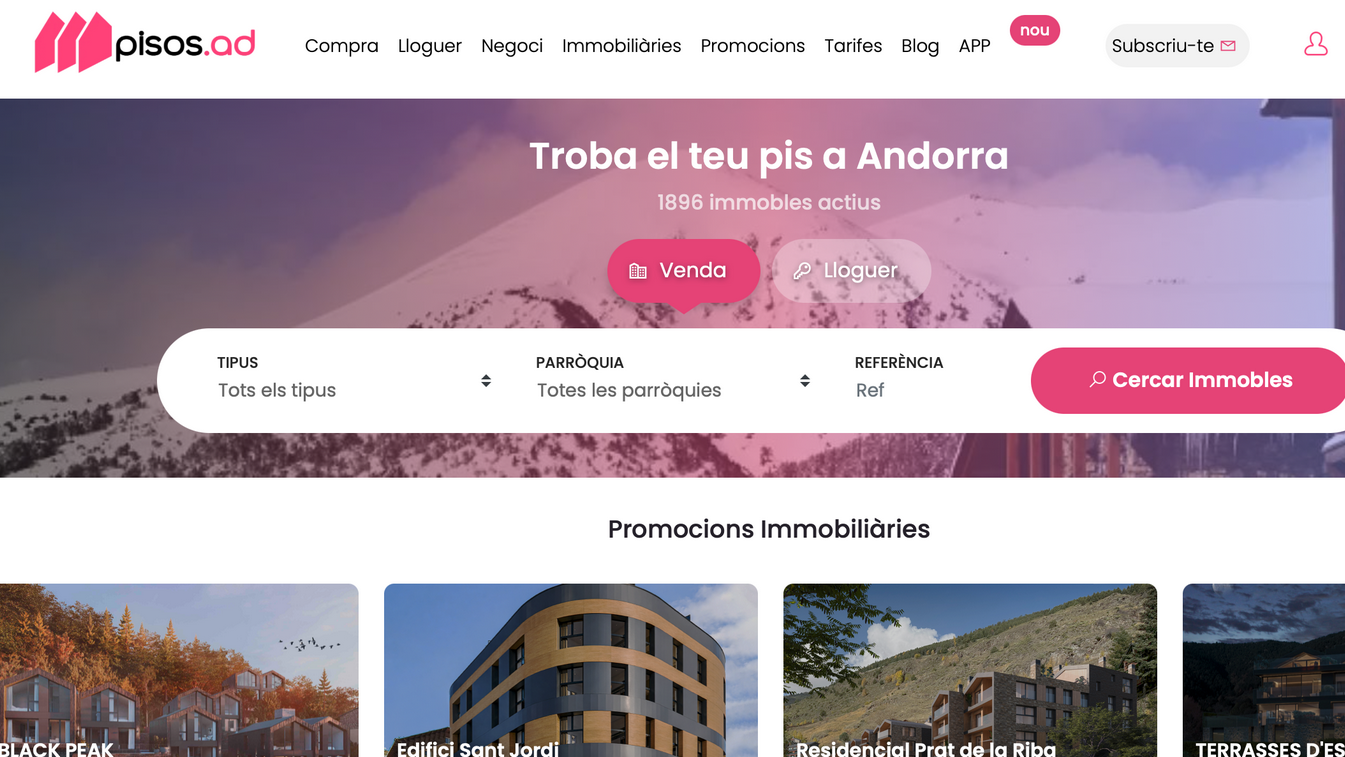Click the pink 'nou' badge
Screen dimensions: 1345x757
(x=1034, y=30)
